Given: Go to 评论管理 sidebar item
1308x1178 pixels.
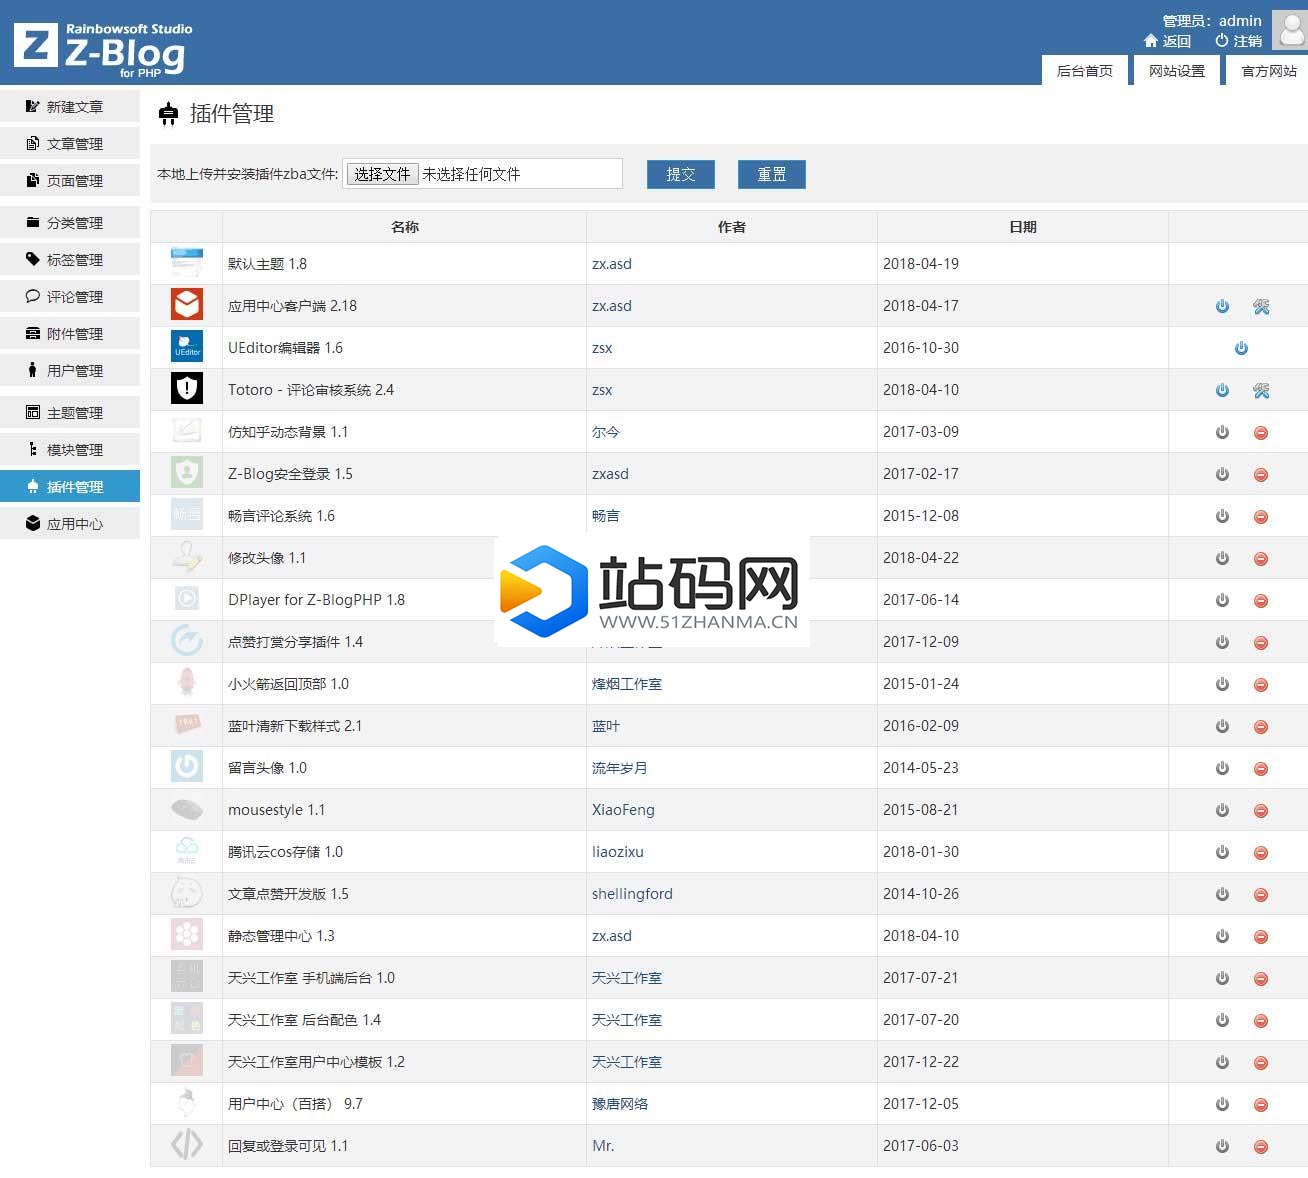Looking at the screenshot, I should [70, 297].
